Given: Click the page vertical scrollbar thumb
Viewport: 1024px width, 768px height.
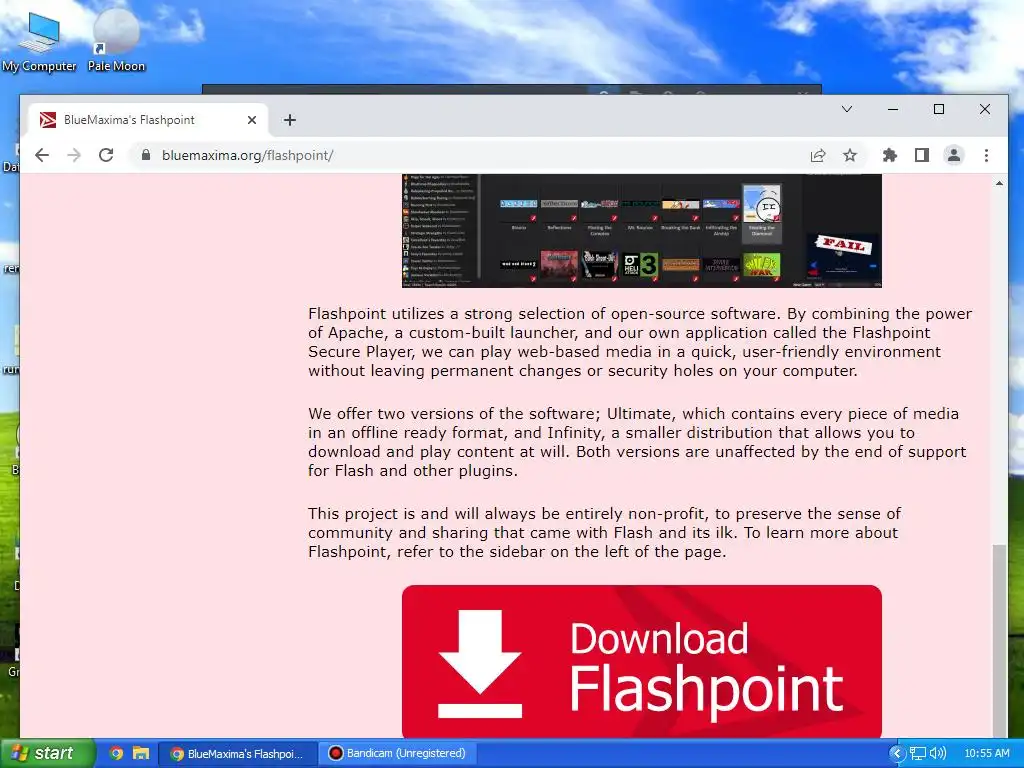Looking at the screenshot, I should click(x=999, y=640).
